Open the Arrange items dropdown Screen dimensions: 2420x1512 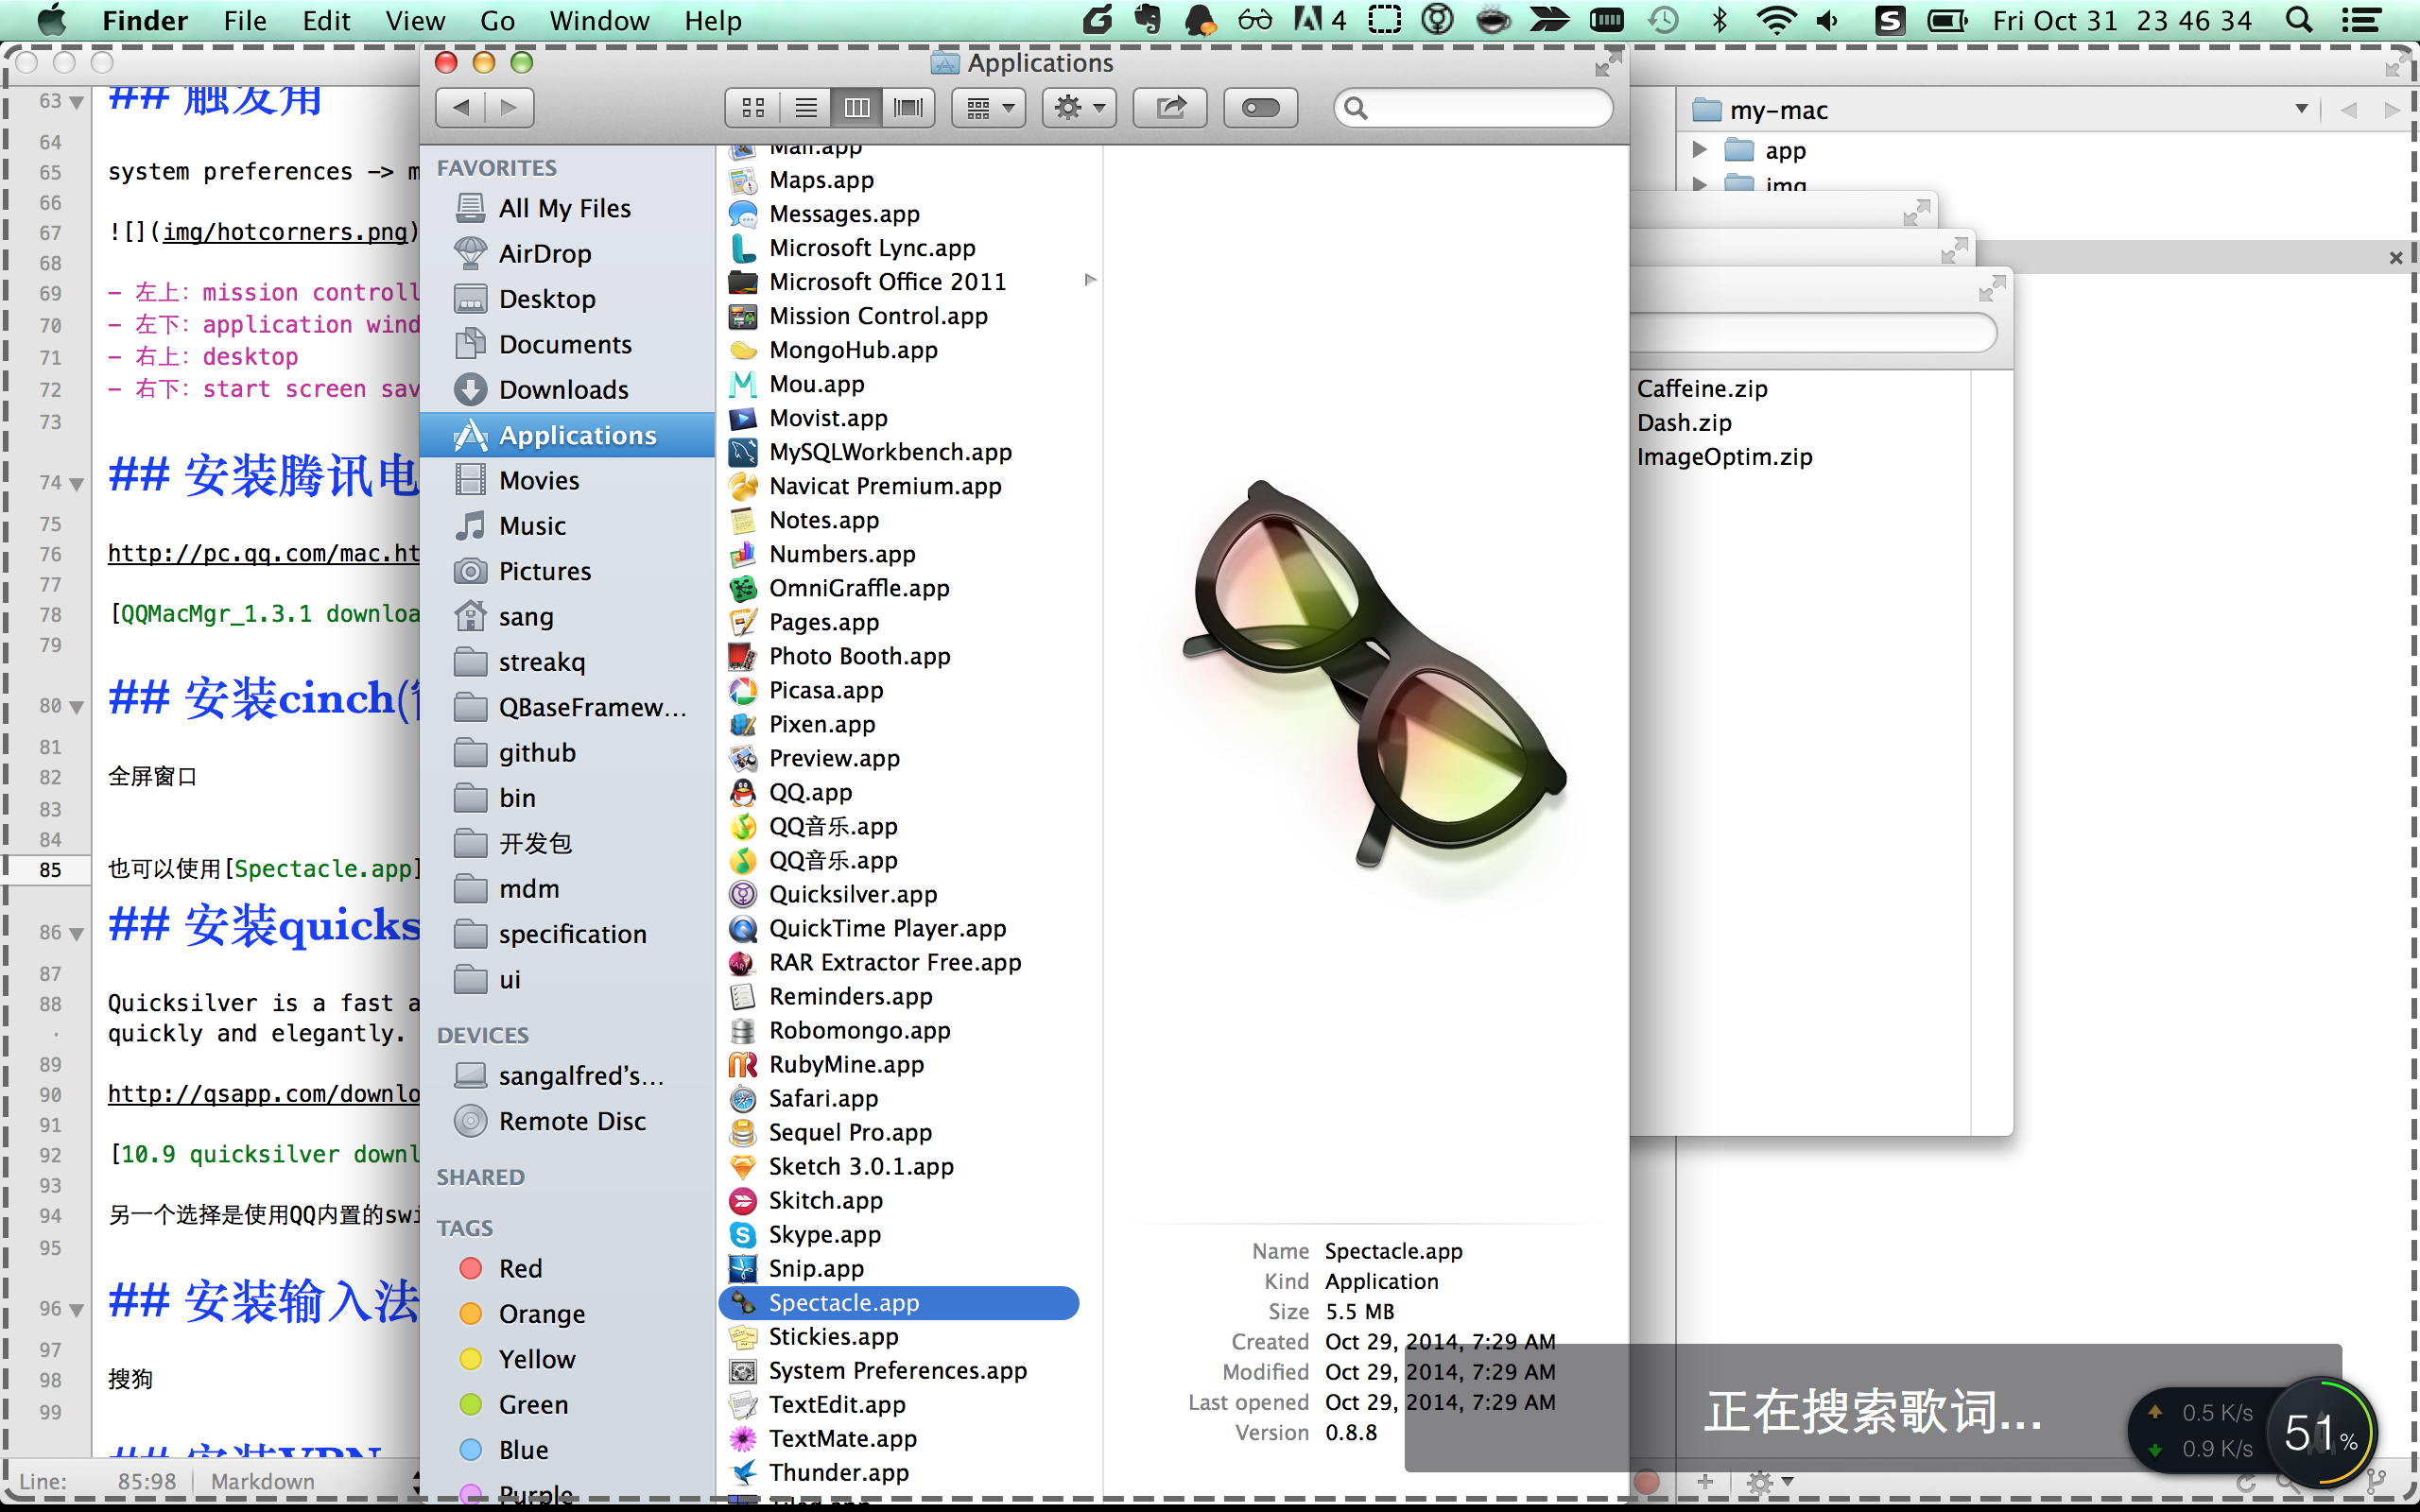[989, 107]
